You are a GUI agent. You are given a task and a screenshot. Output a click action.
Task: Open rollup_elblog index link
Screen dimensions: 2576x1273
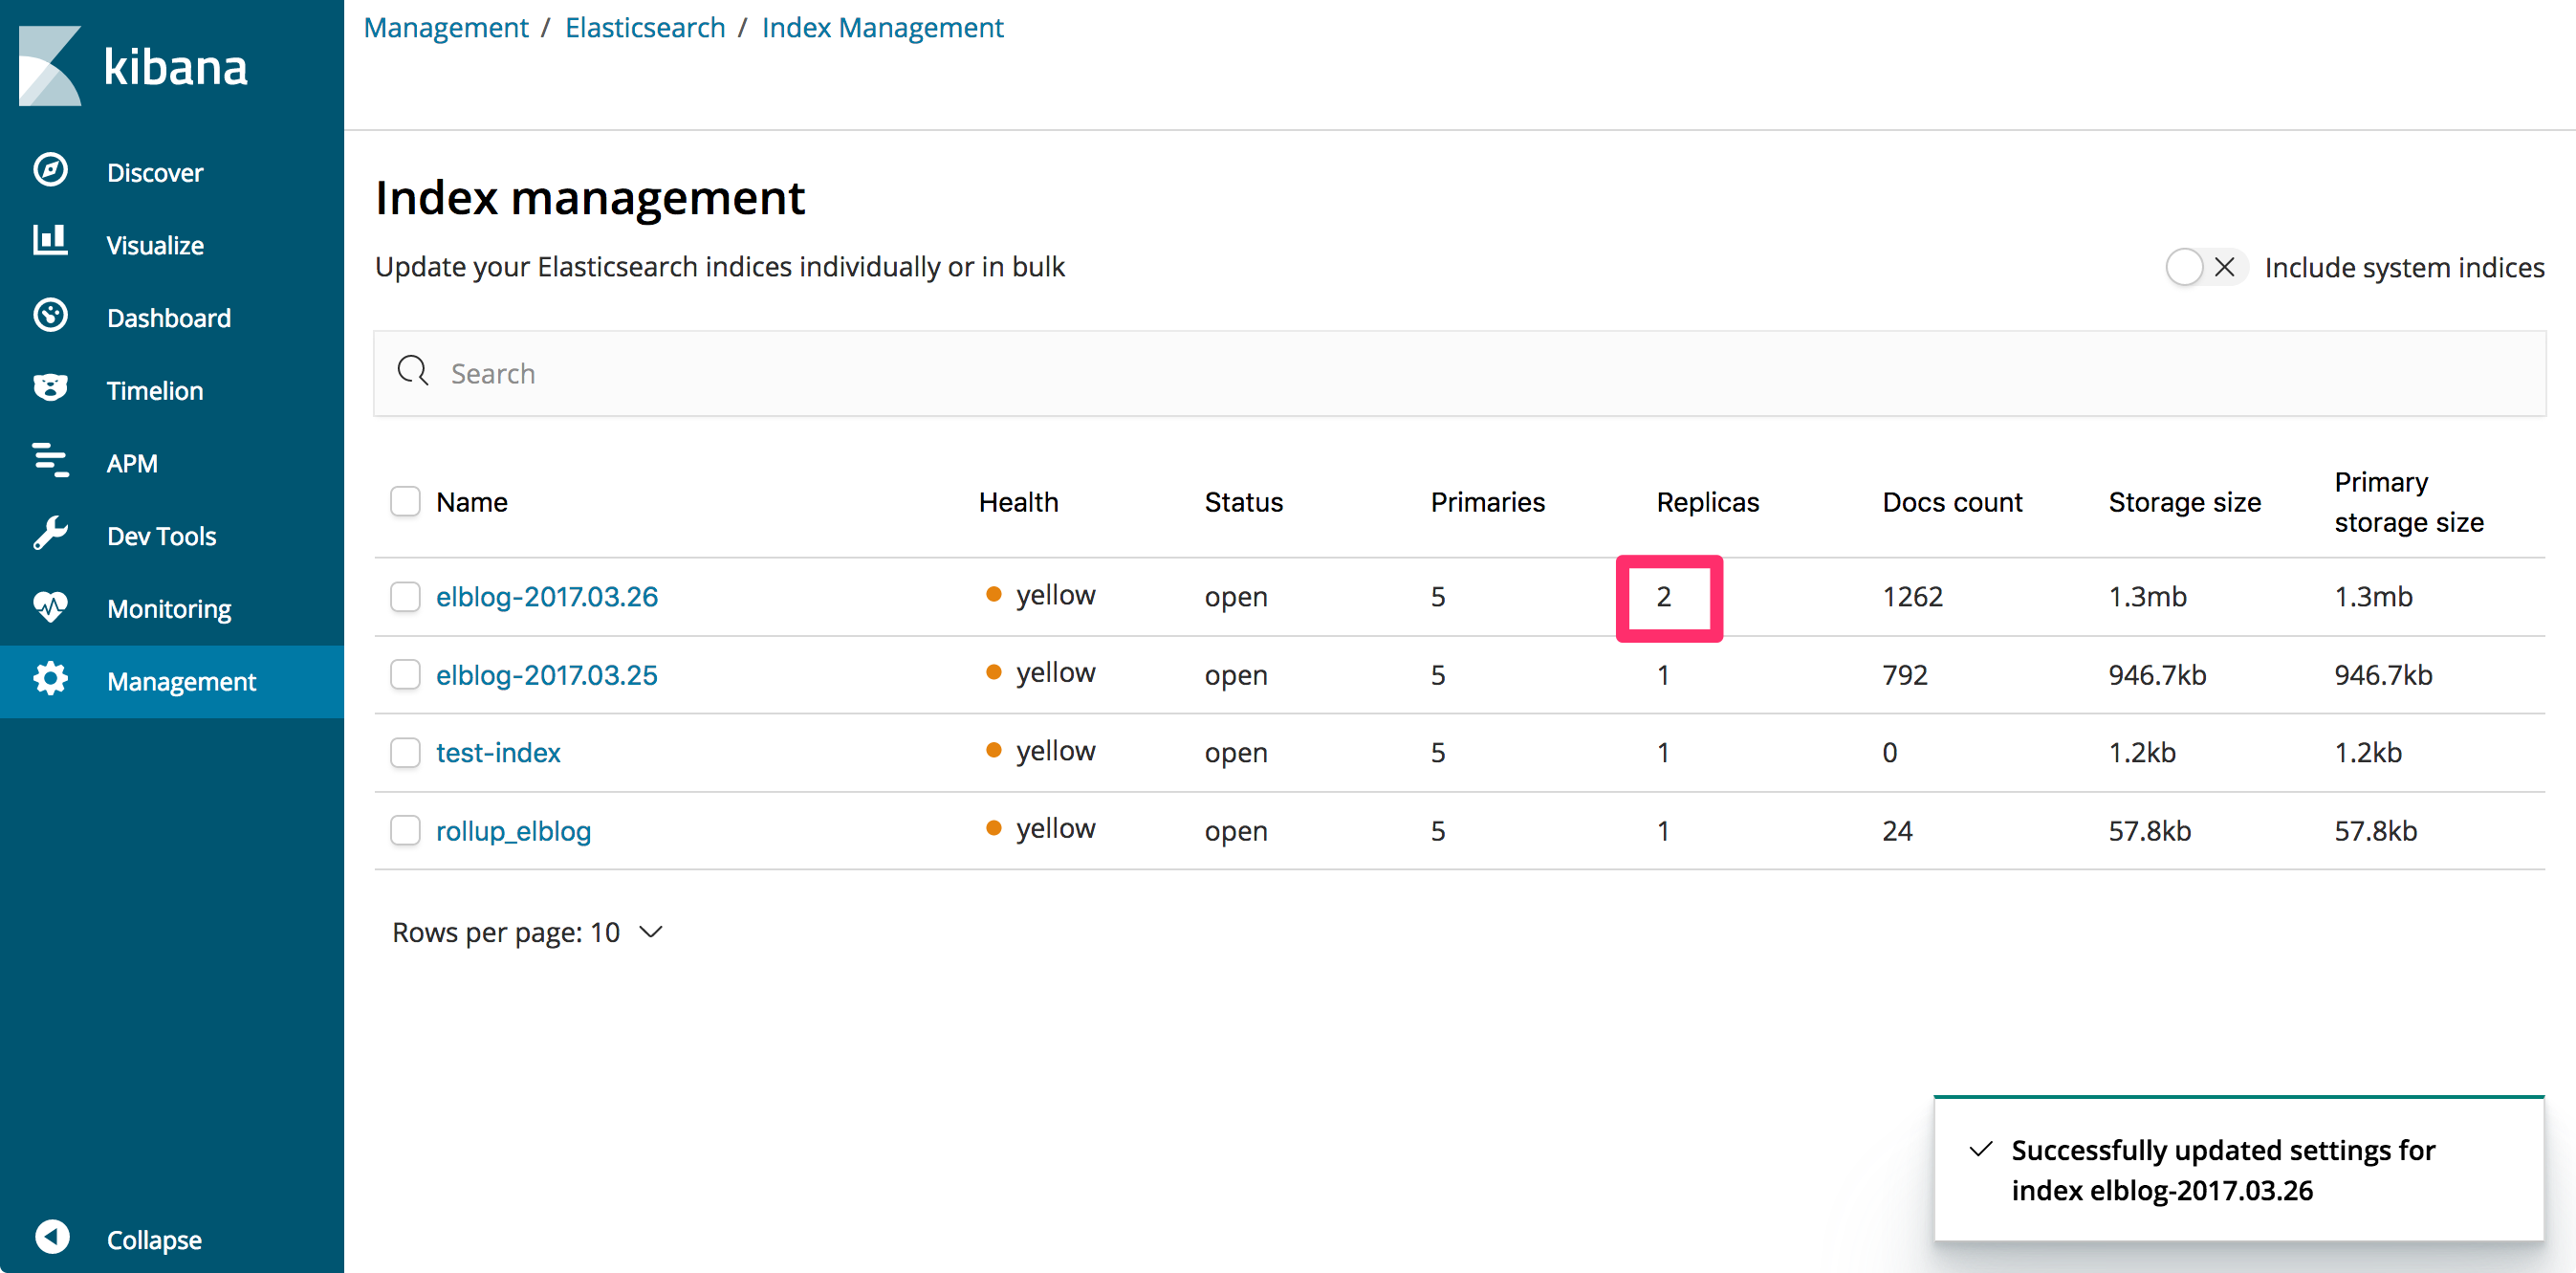pyautogui.click(x=513, y=830)
